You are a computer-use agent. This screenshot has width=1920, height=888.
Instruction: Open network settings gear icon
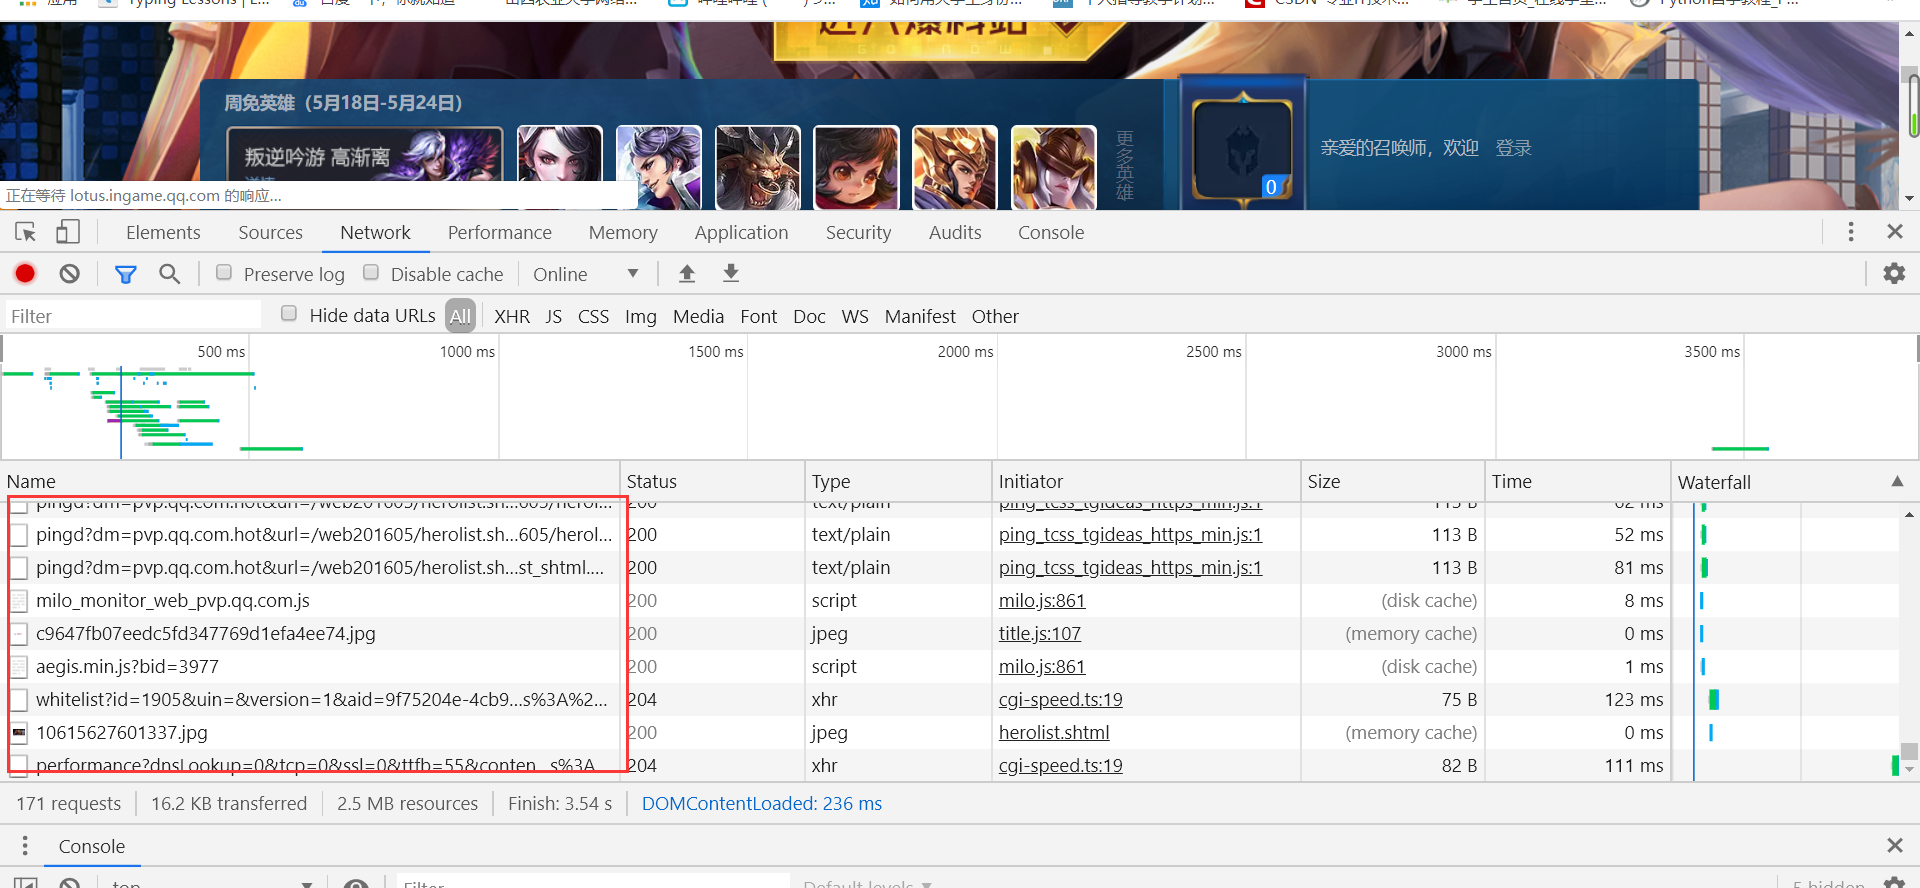[x=1894, y=273]
